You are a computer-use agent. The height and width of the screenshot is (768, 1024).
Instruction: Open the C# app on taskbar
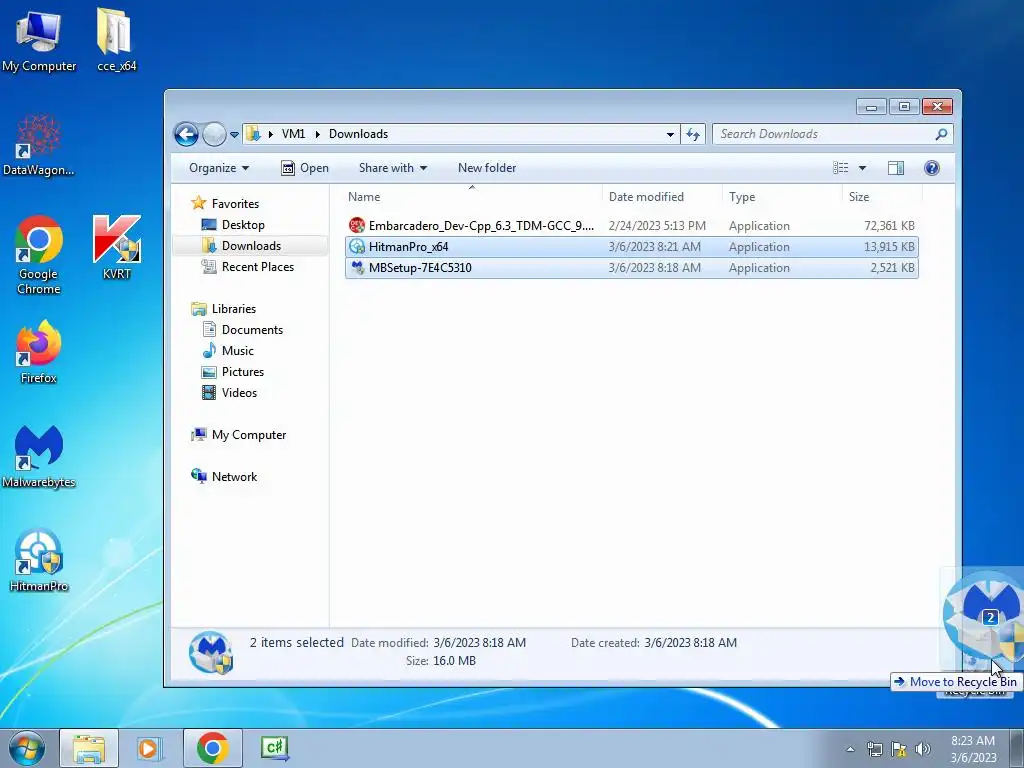(274, 748)
